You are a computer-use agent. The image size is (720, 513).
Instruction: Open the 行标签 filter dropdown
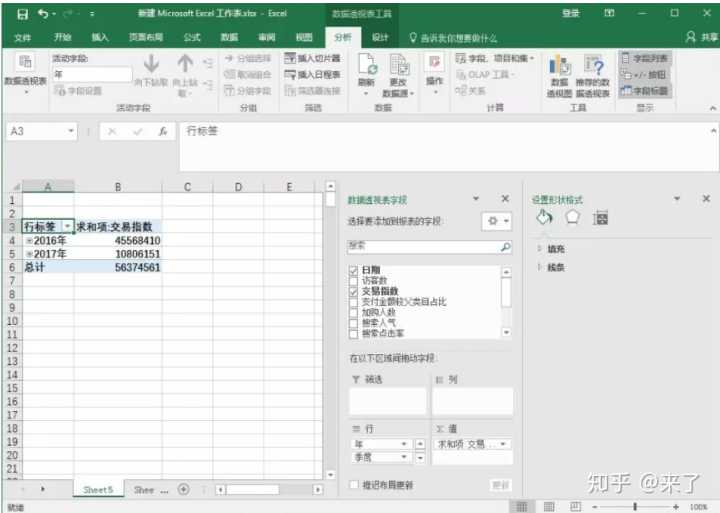pos(67,227)
